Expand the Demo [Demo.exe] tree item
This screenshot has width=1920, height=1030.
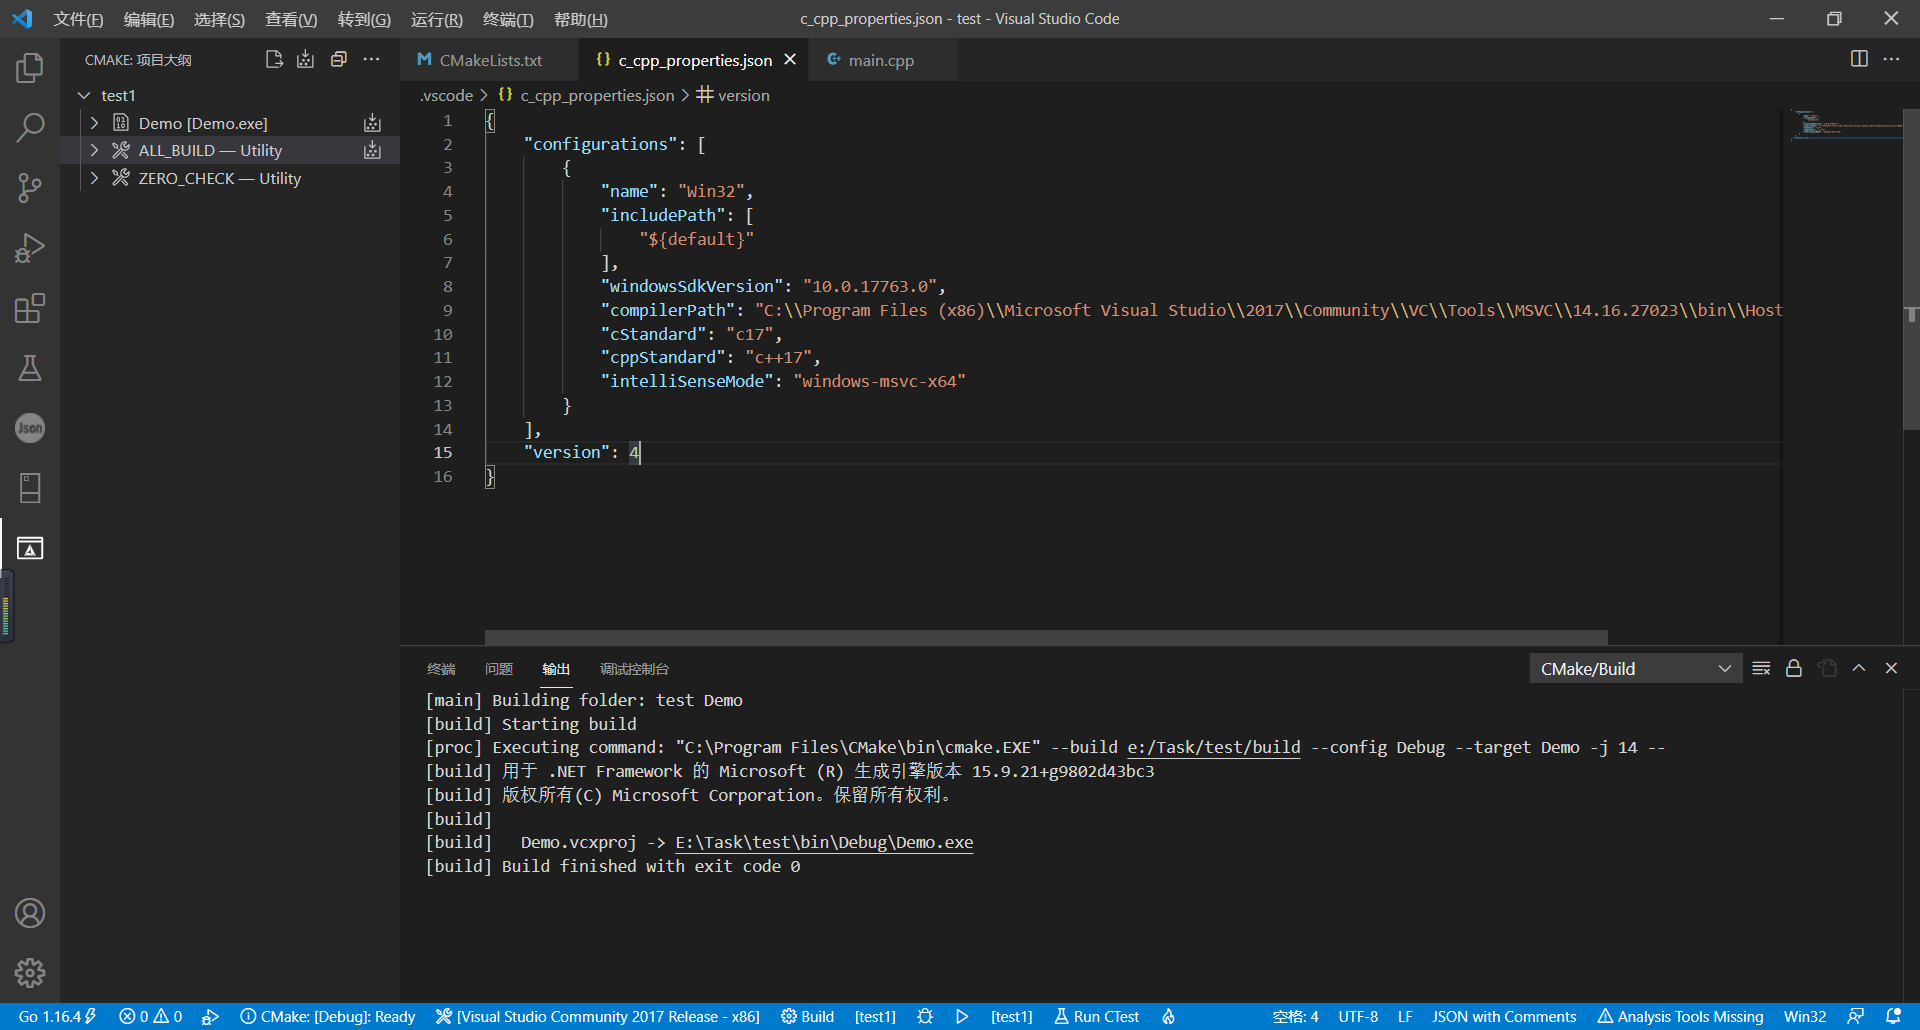click(x=94, y=122)
